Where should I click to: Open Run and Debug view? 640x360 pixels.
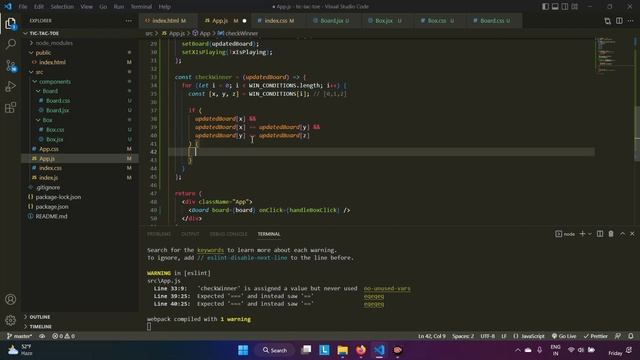click(x=11, y=87)
